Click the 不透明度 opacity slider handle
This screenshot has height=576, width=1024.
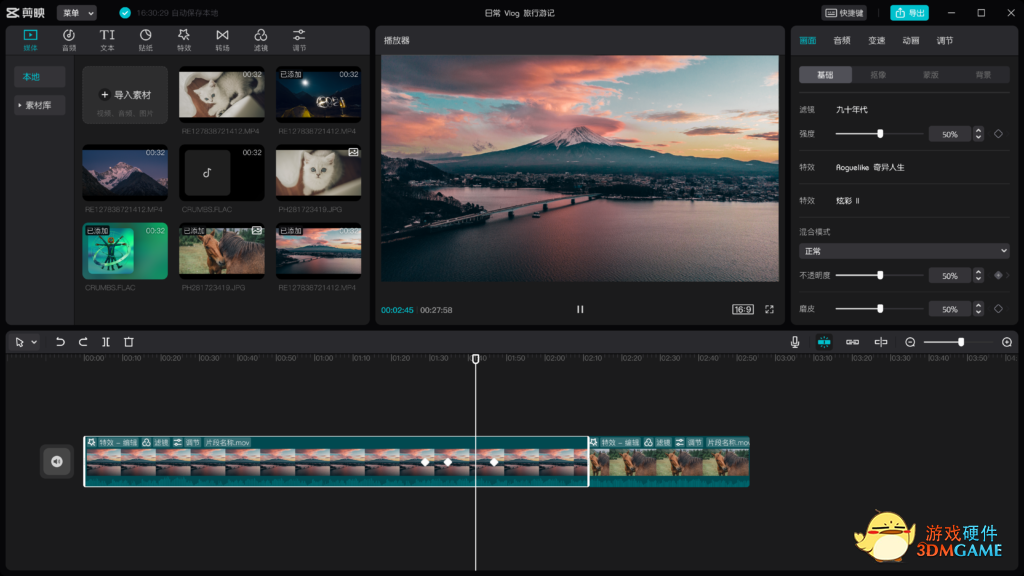tap(880, 276)
